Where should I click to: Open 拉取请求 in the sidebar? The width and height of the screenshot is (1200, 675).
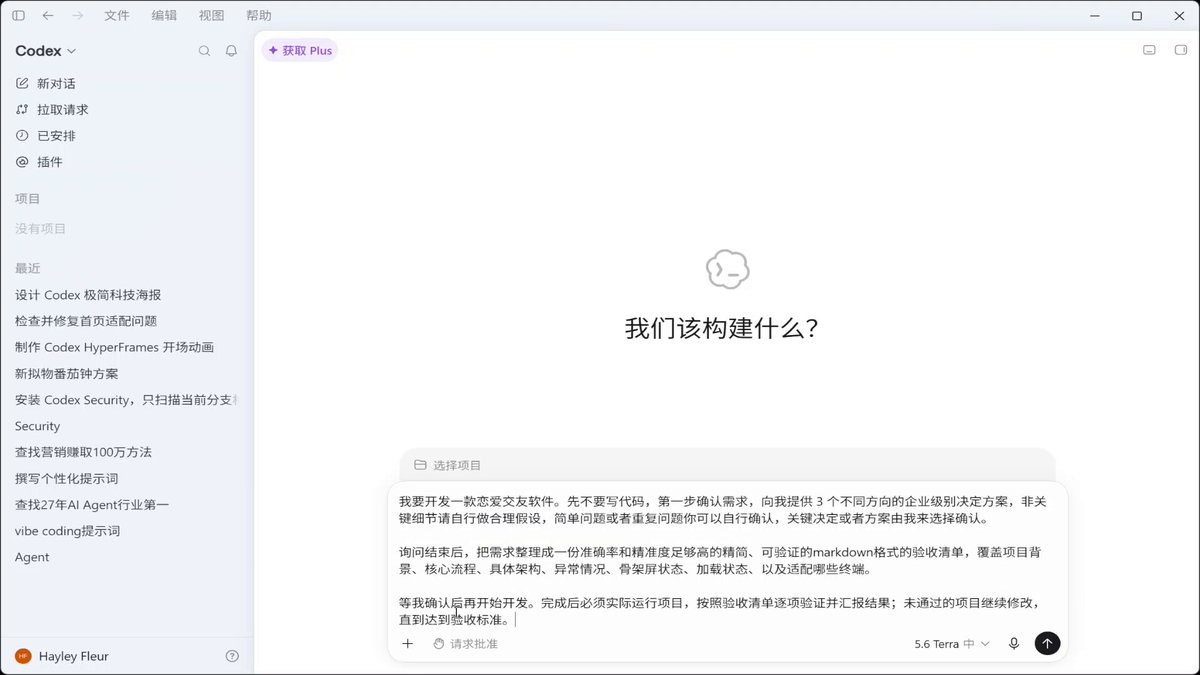[52, 110]
